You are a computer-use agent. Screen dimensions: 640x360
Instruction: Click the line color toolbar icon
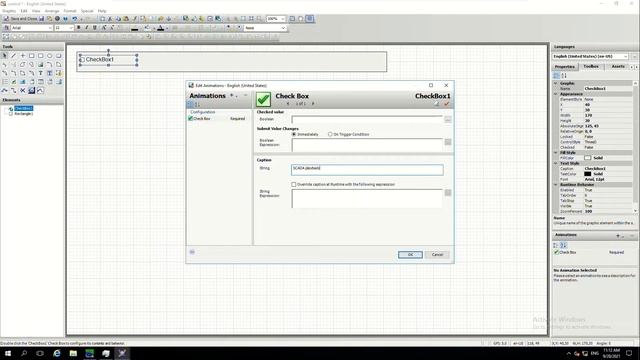pyautogui.click(x=135, y=28)
